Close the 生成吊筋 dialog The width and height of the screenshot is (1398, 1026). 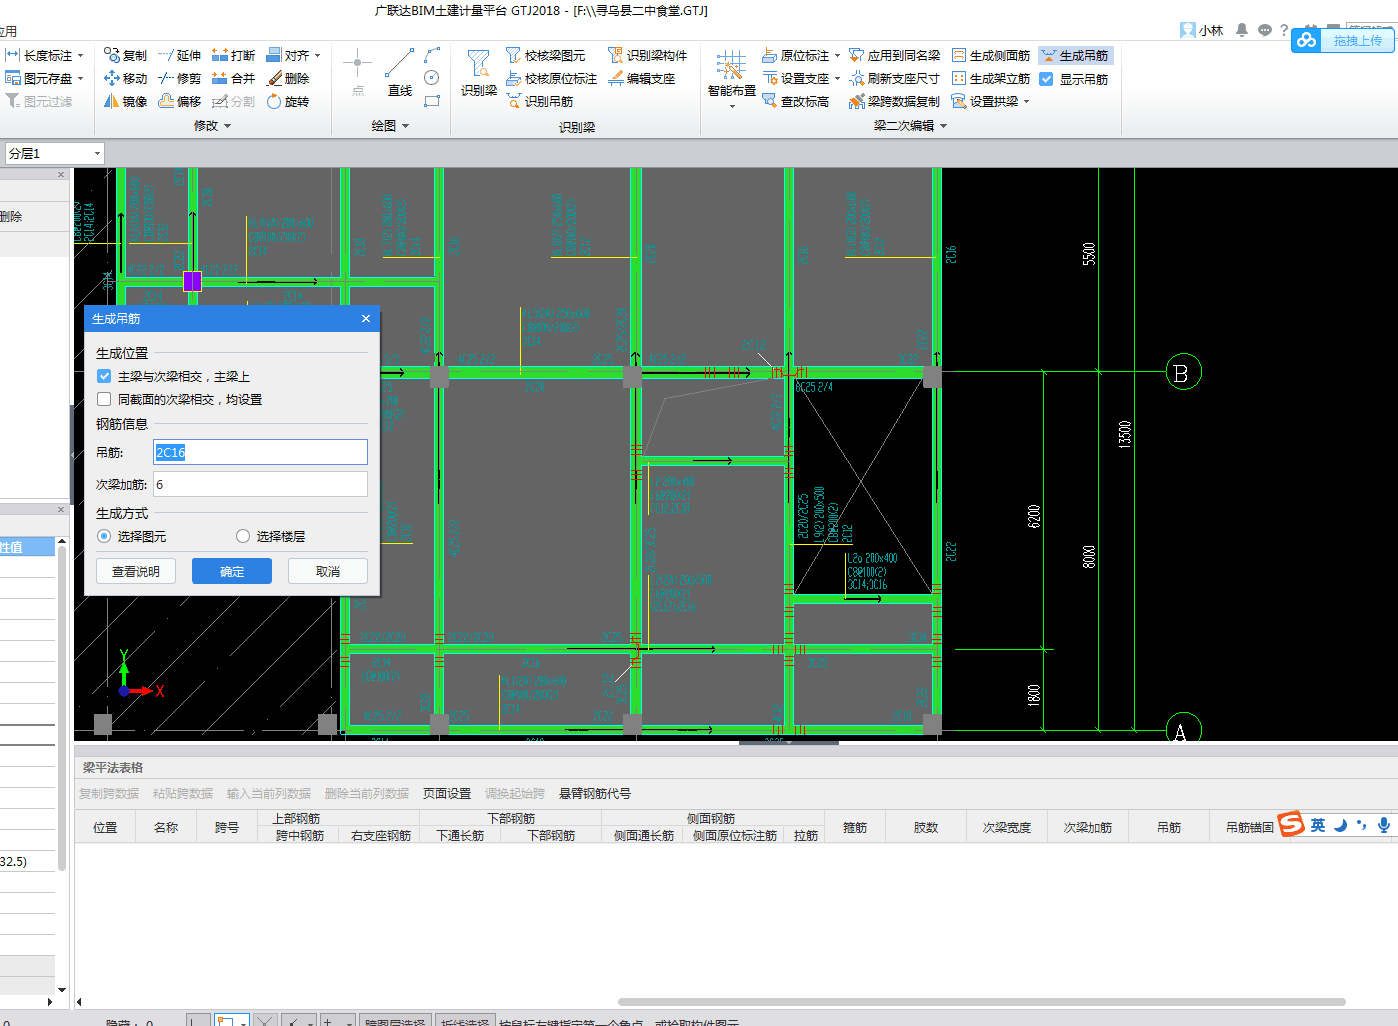(x=366, y=318)
